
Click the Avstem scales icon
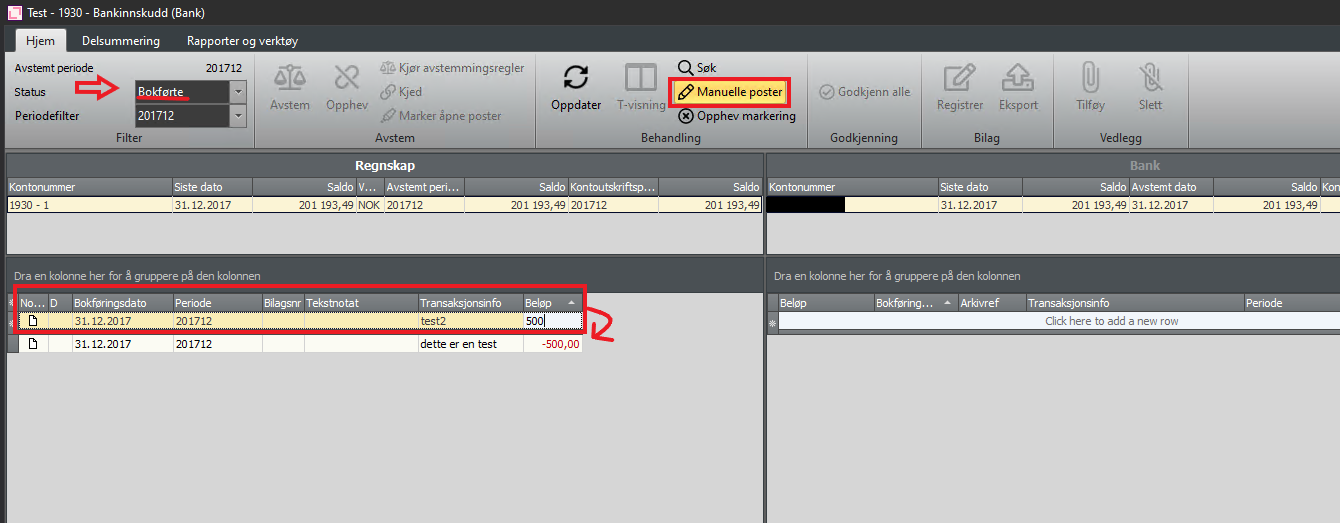click(x=289, y=78)
